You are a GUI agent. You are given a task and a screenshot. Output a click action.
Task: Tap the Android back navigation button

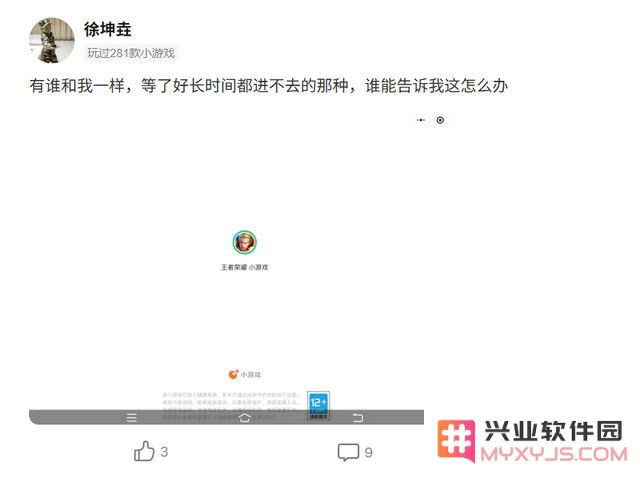358,418
